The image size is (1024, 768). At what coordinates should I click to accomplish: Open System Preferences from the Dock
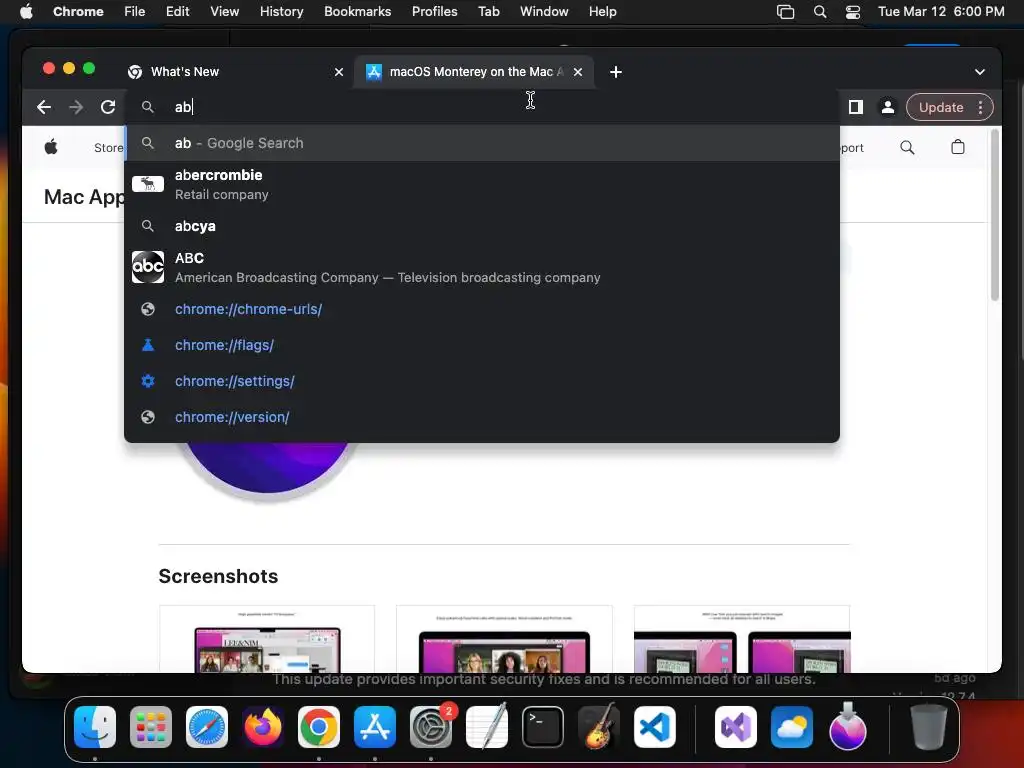pos(431,727)
